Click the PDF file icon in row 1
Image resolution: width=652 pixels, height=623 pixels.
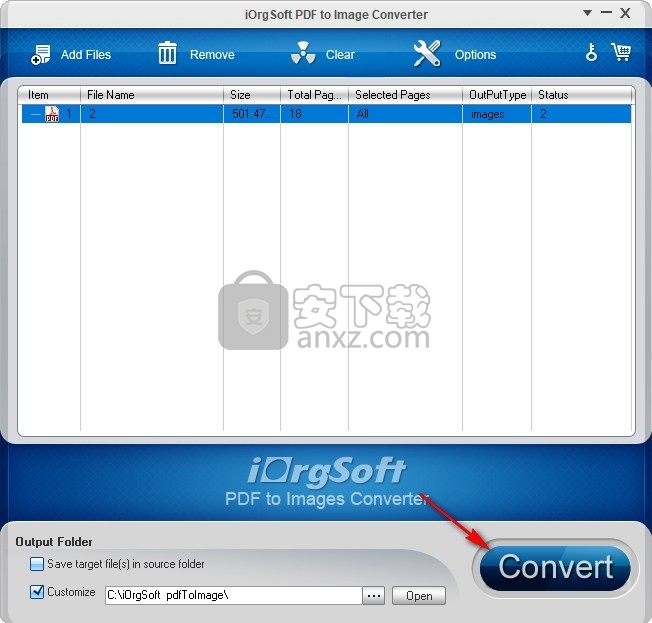click(x=52, y=114)
